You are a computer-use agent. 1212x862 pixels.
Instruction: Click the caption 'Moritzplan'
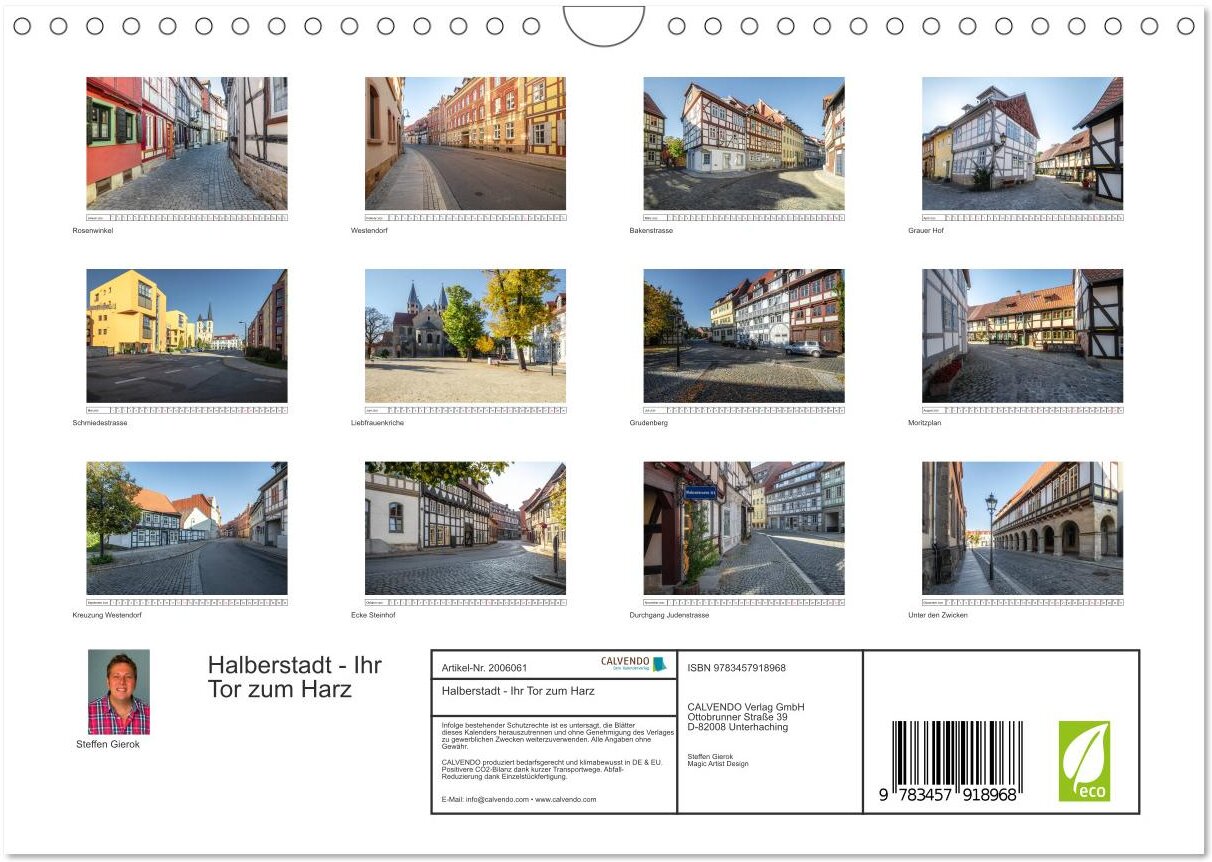tap(924, 423)
